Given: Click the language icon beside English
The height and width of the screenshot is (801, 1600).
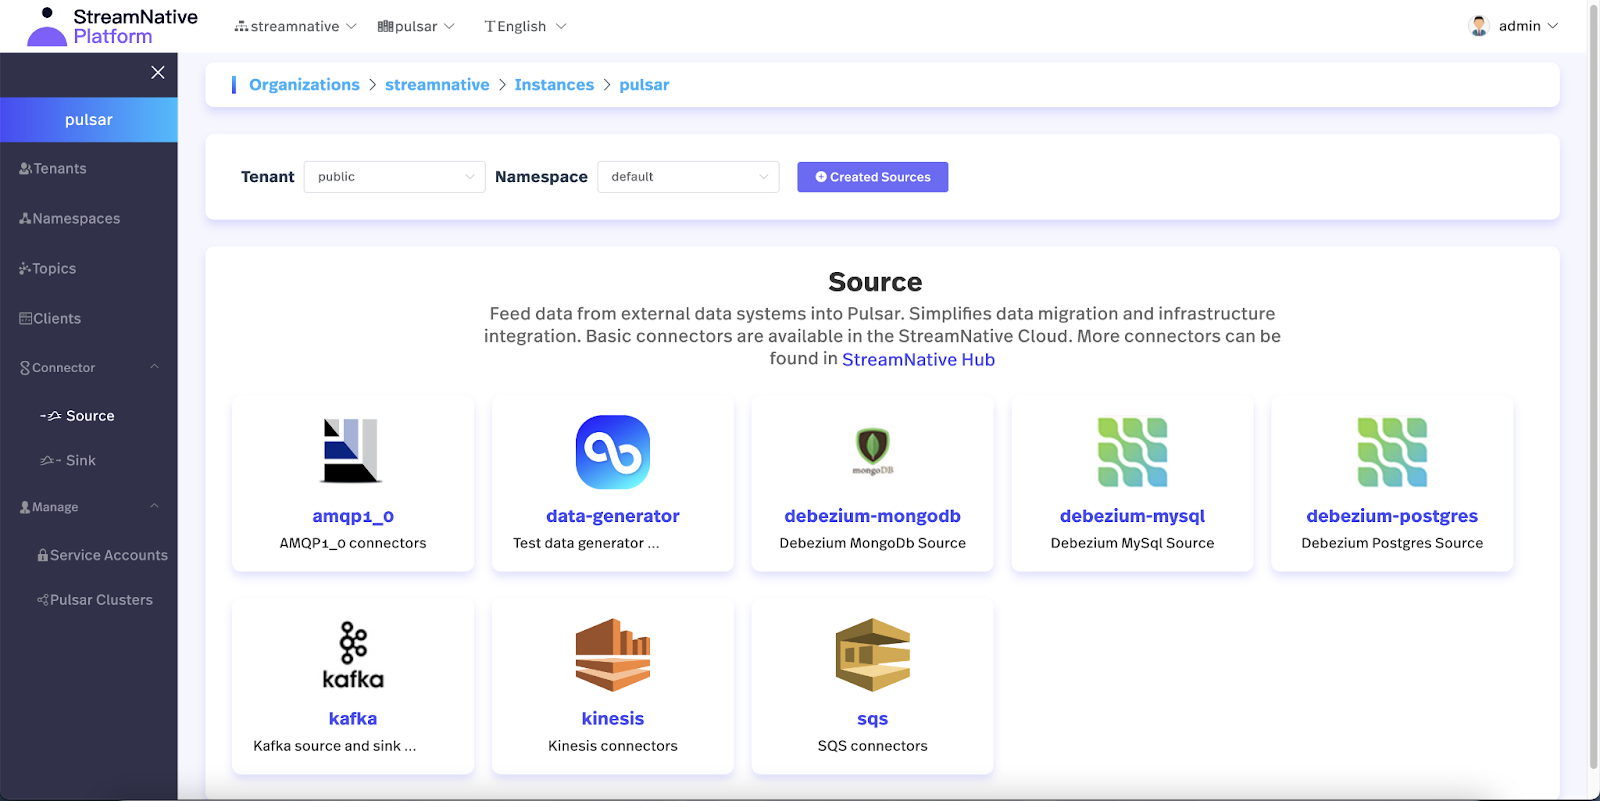Looking at the screenshot, I should click(490, 26).
